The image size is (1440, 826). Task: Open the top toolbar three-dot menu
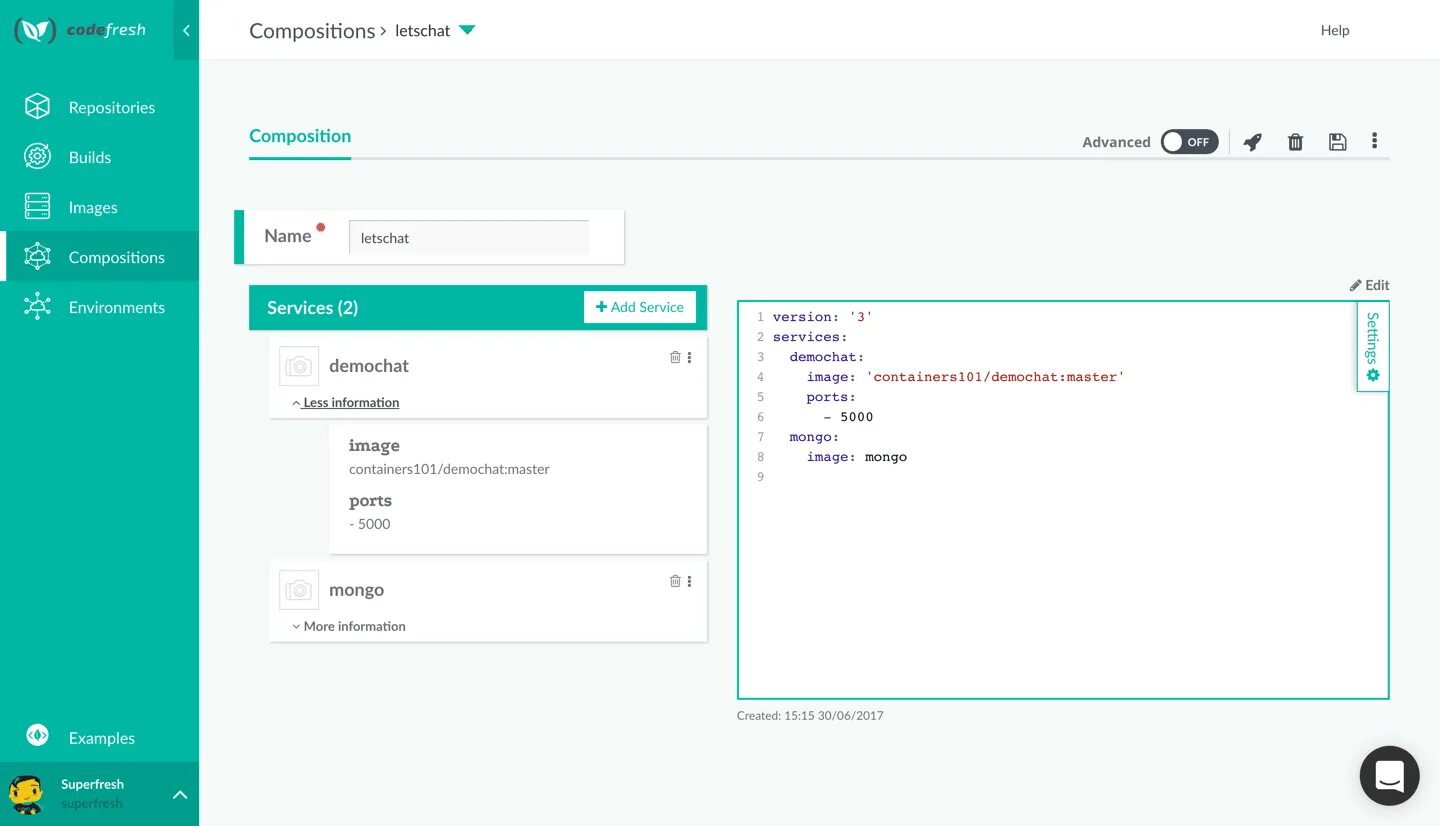[x=1375, y=141]
